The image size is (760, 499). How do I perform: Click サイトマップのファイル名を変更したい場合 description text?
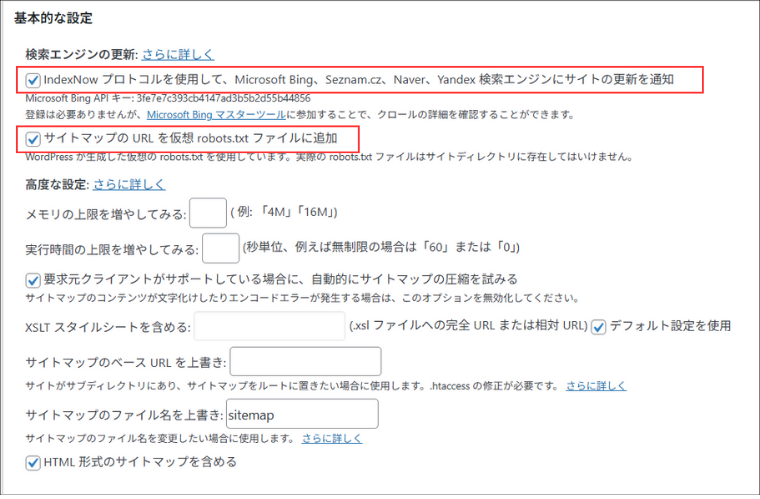coord(160,438)
